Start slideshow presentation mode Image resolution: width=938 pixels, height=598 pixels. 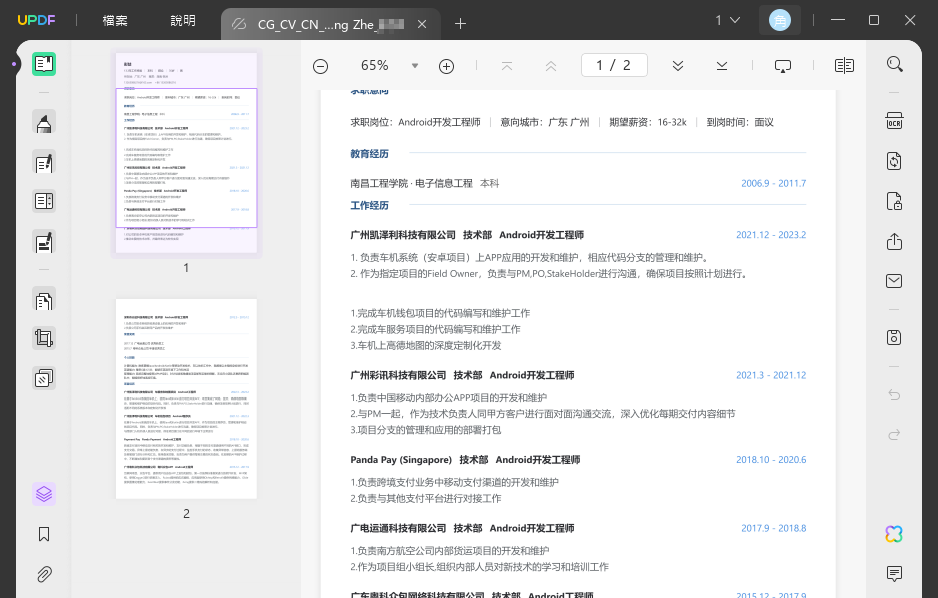[782, 66]
